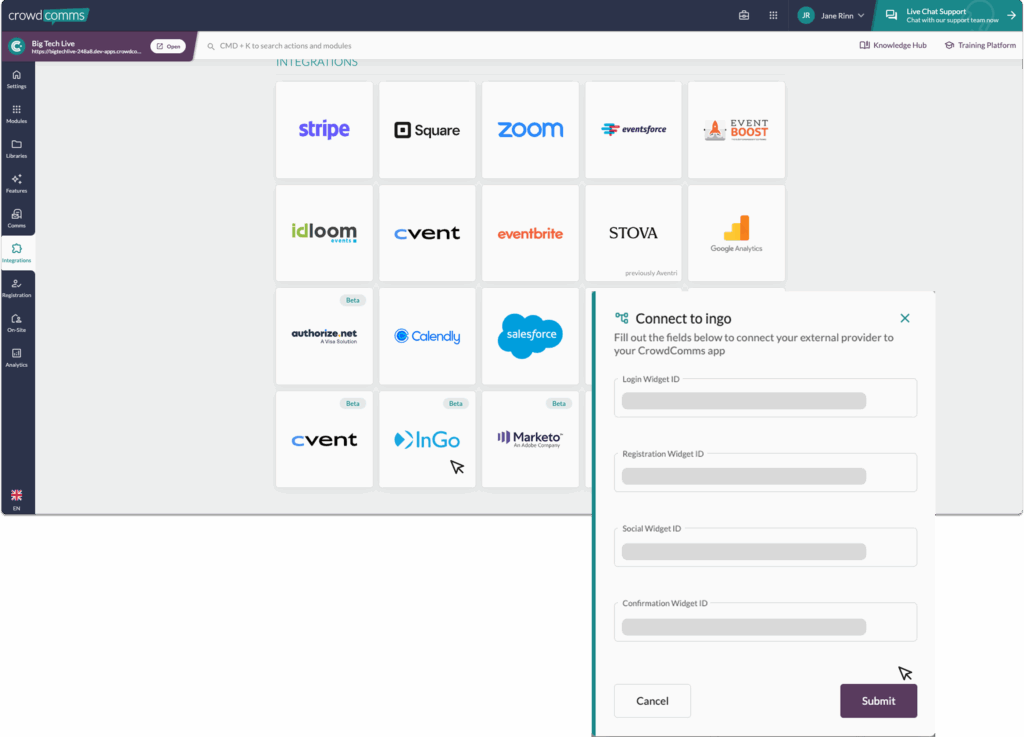The image size is (1024, 737).
Task: Close the Connect to ingo panel
Action: click(x=905, y=318)
